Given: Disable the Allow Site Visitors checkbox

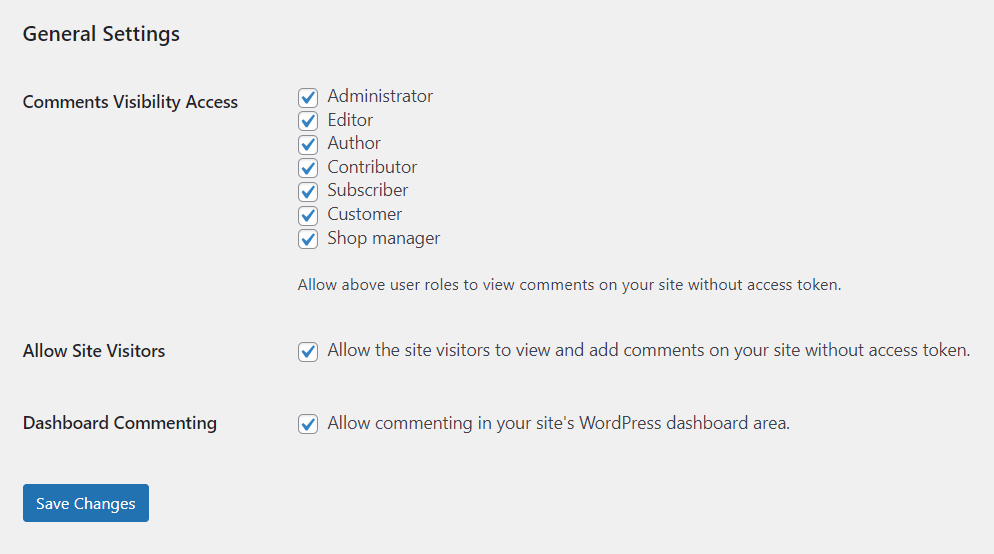Looking at the screenshot, I should coord(308,352).
